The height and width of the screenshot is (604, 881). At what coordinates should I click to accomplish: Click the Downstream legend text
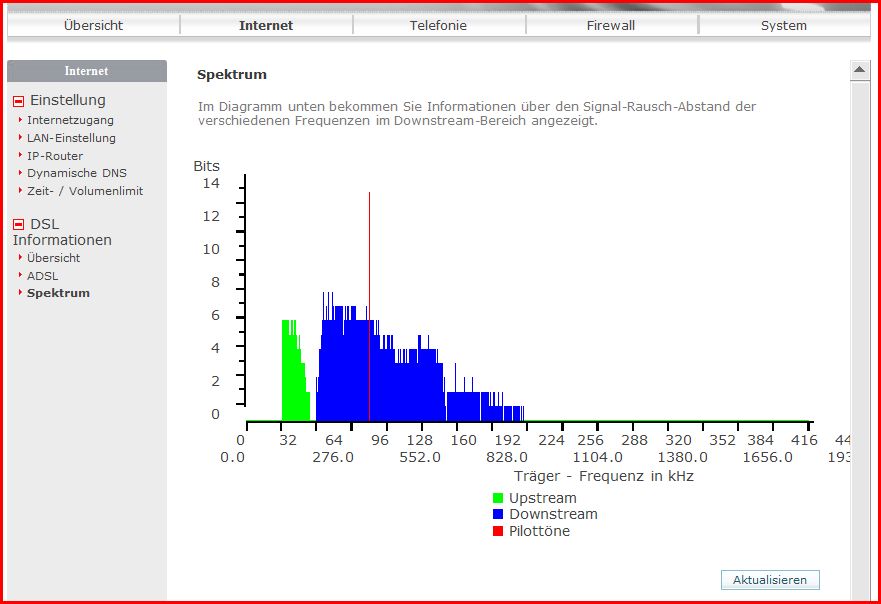(553, 514)
